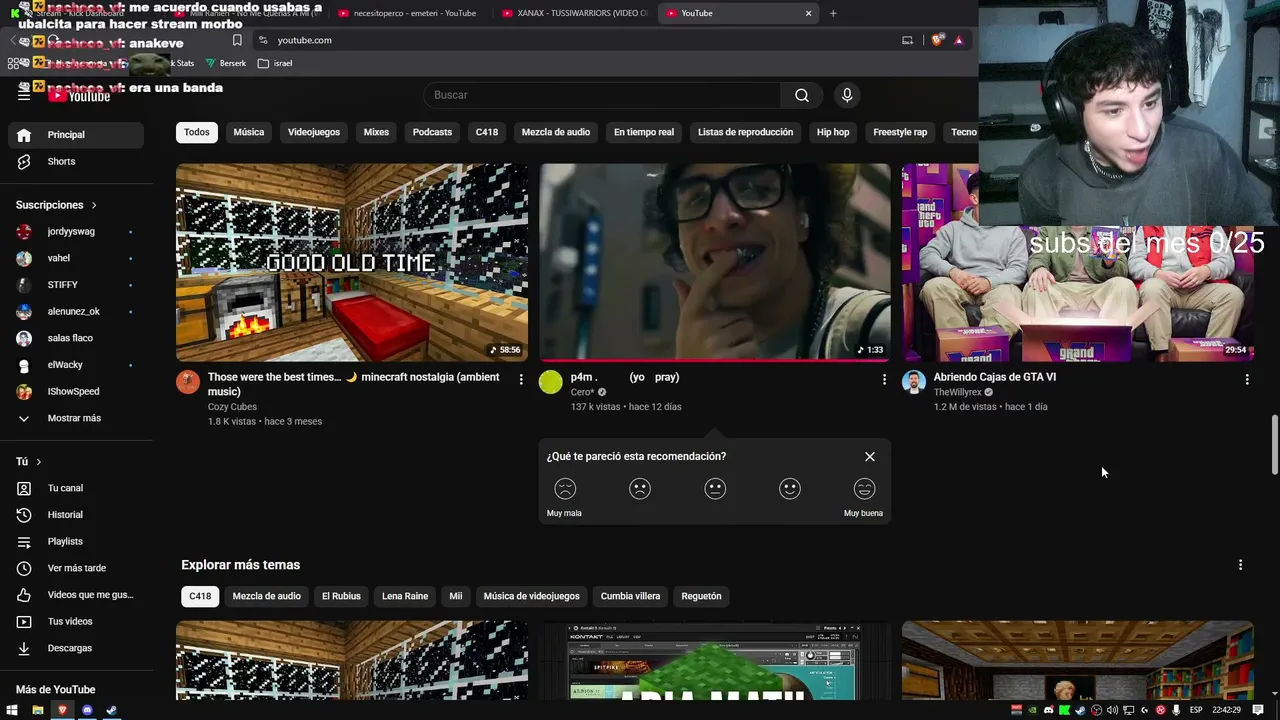Image resolution: width=1280 pixels, height=720 pixels.
Task: Open Tu canal in the sidebar
Action: click(76, 488)
